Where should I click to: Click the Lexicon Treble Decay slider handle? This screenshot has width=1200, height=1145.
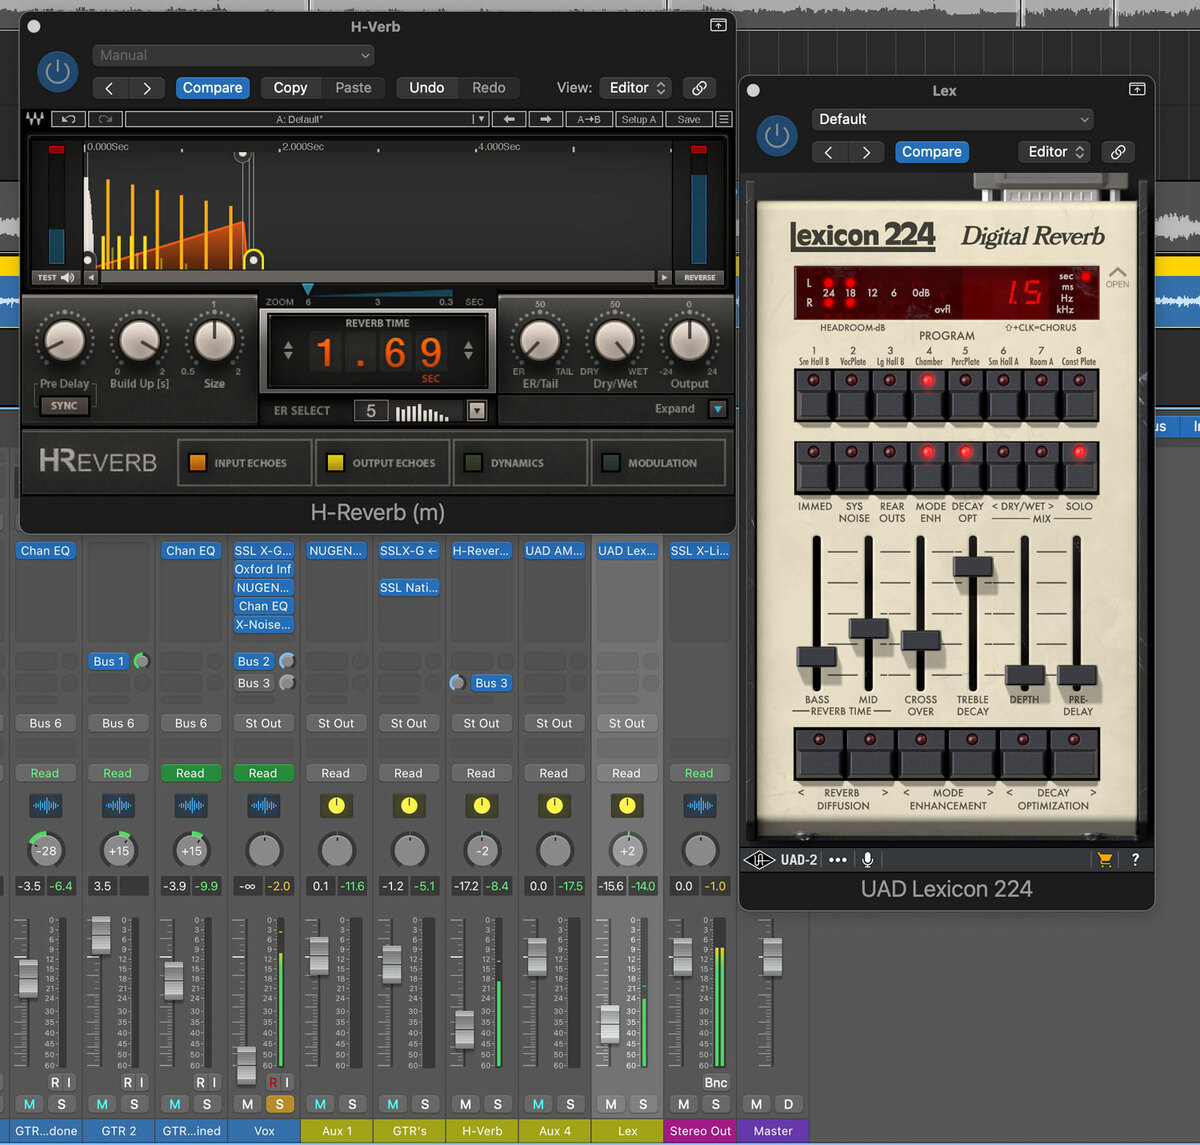tap(972, 565)
